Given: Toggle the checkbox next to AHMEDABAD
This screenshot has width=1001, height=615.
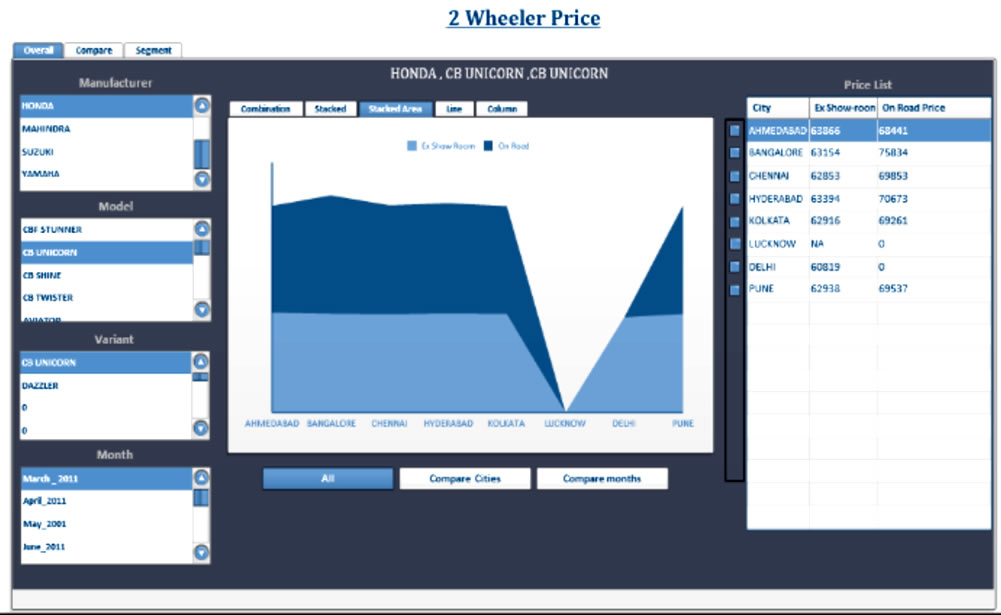Looking at the screenshot, I should click(x=734, y=130).
